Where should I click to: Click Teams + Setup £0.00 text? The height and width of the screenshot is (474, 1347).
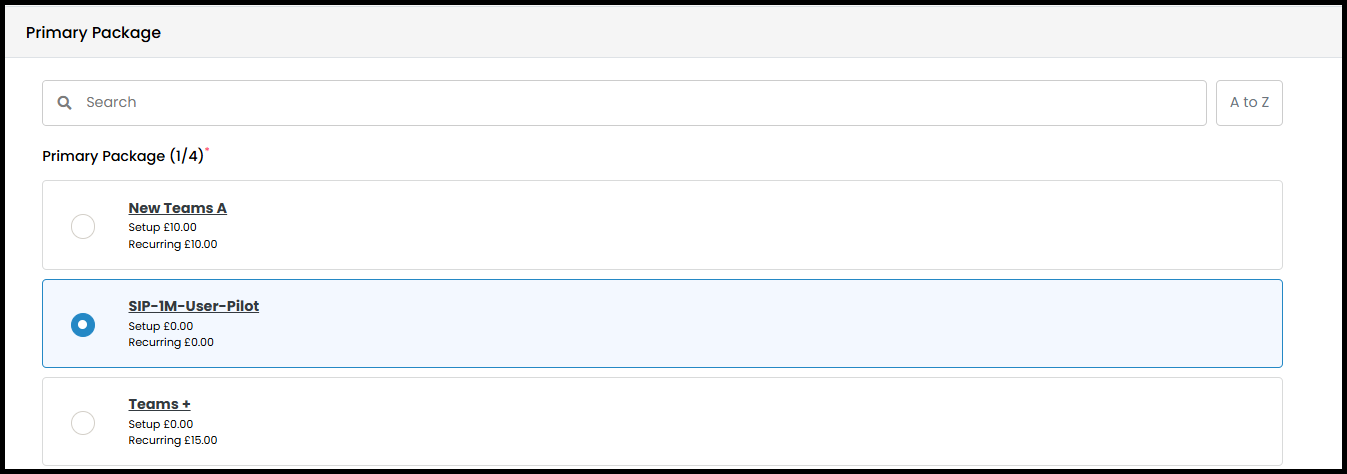[x=161, y=424]
